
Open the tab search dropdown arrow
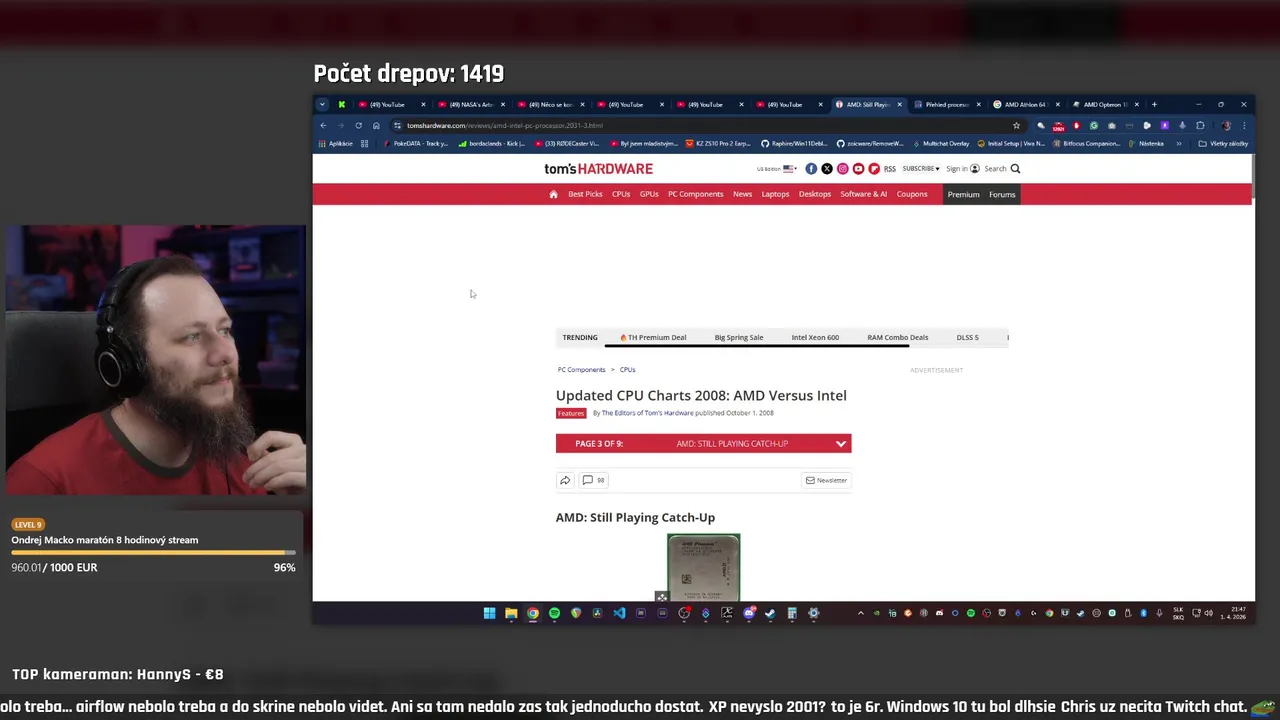[x=322, y=104]
